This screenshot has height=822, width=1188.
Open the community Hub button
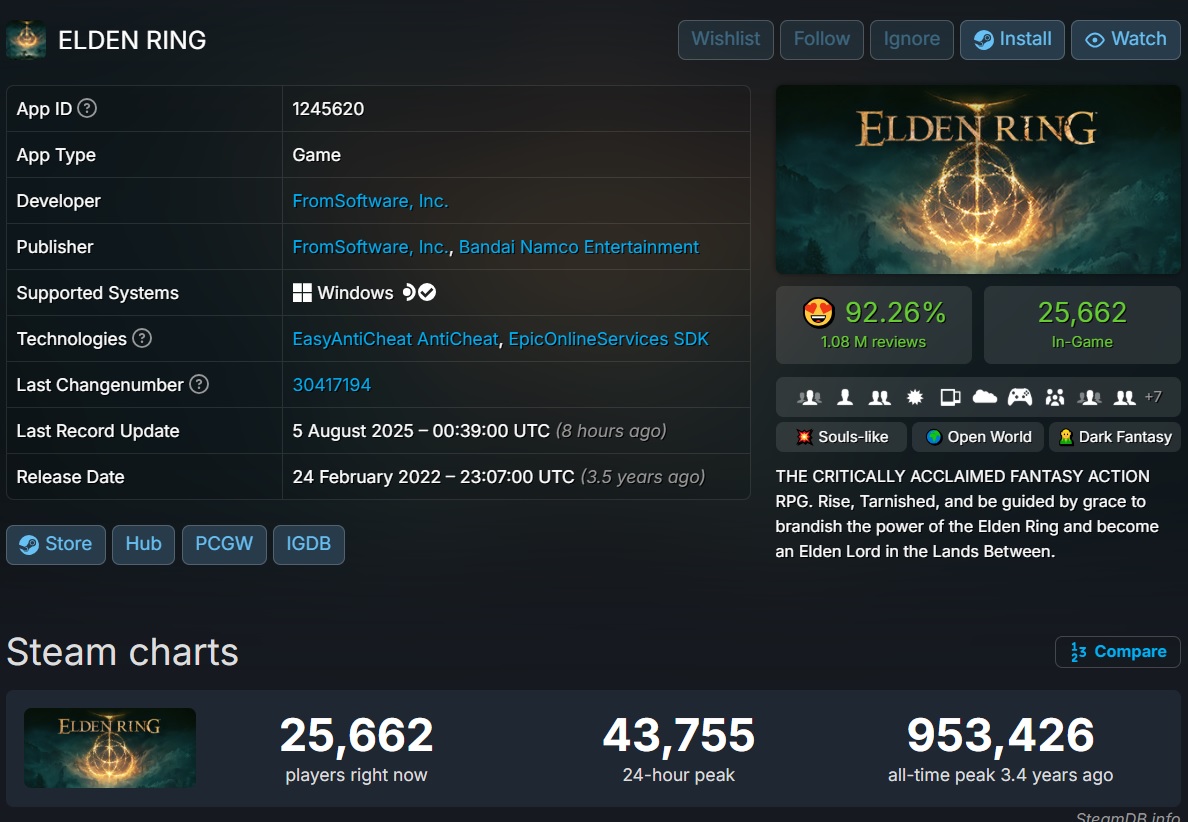point(143,544)
